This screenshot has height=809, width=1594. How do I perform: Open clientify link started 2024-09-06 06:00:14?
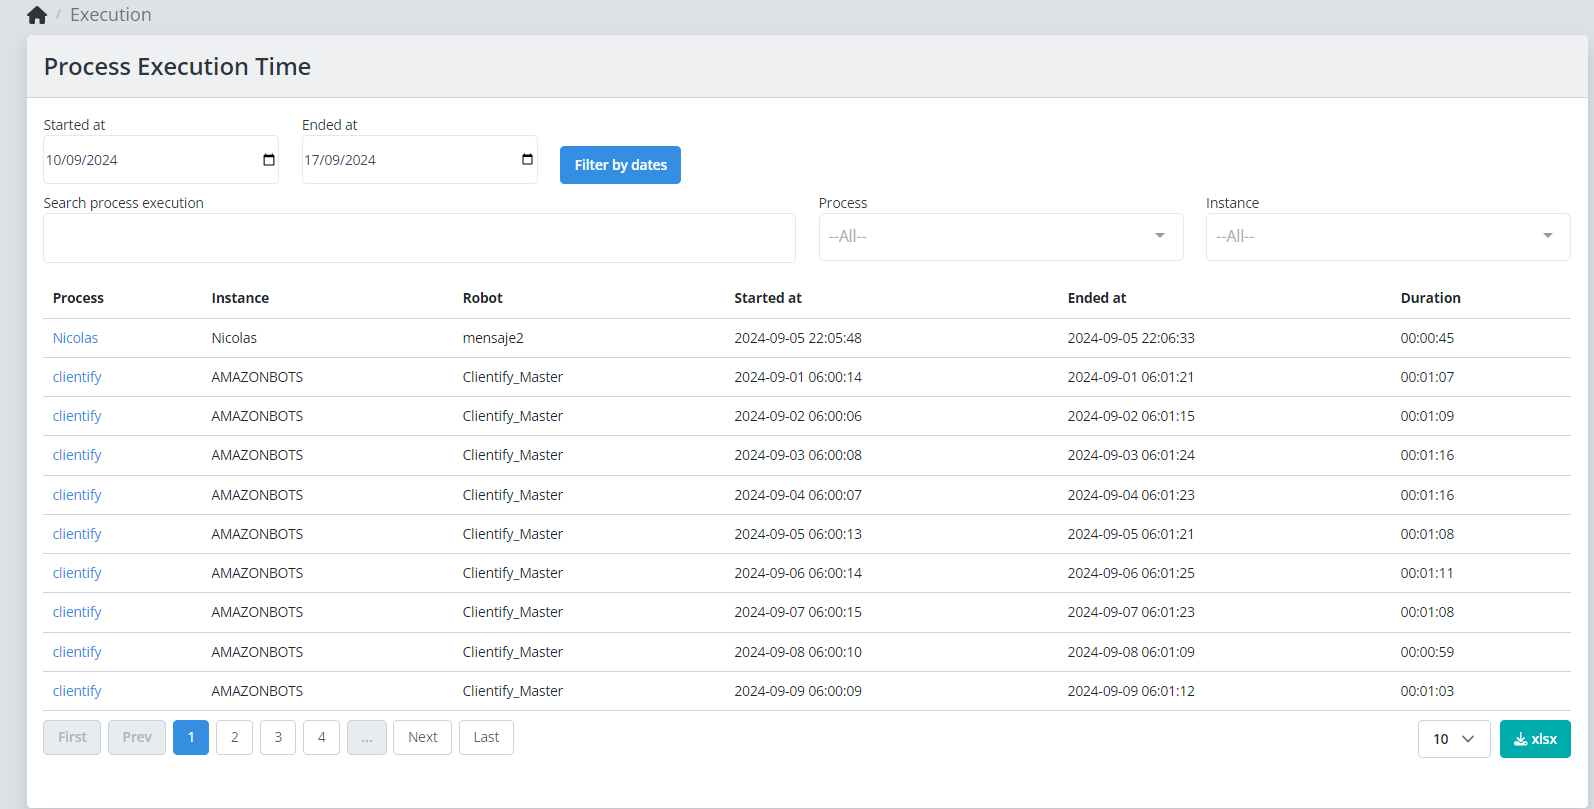click(77, 573)
